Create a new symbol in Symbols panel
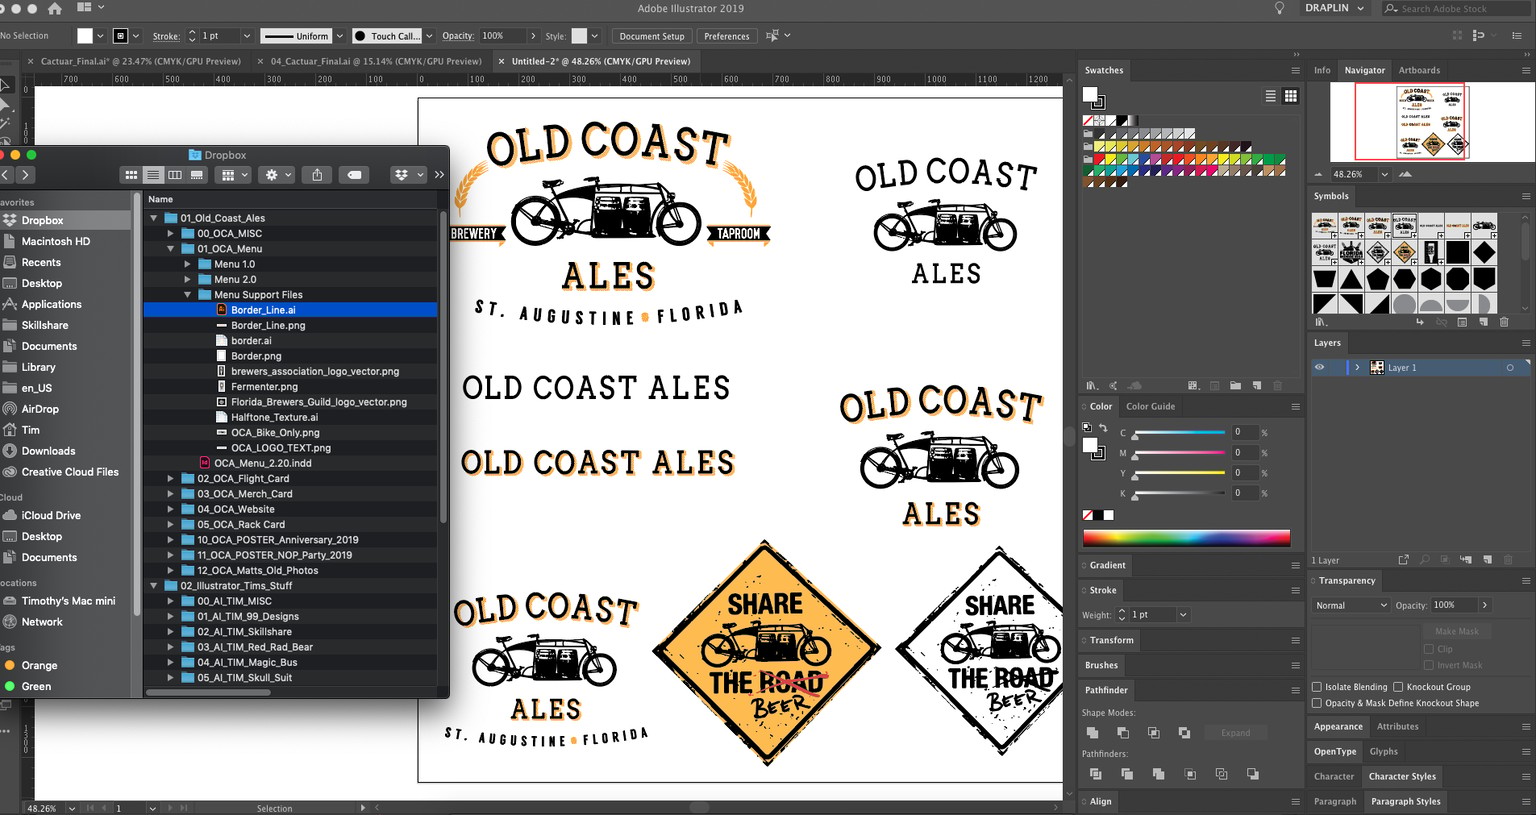The width and height of the screenshot is (1536, 815). click(x=1482, y=322)
